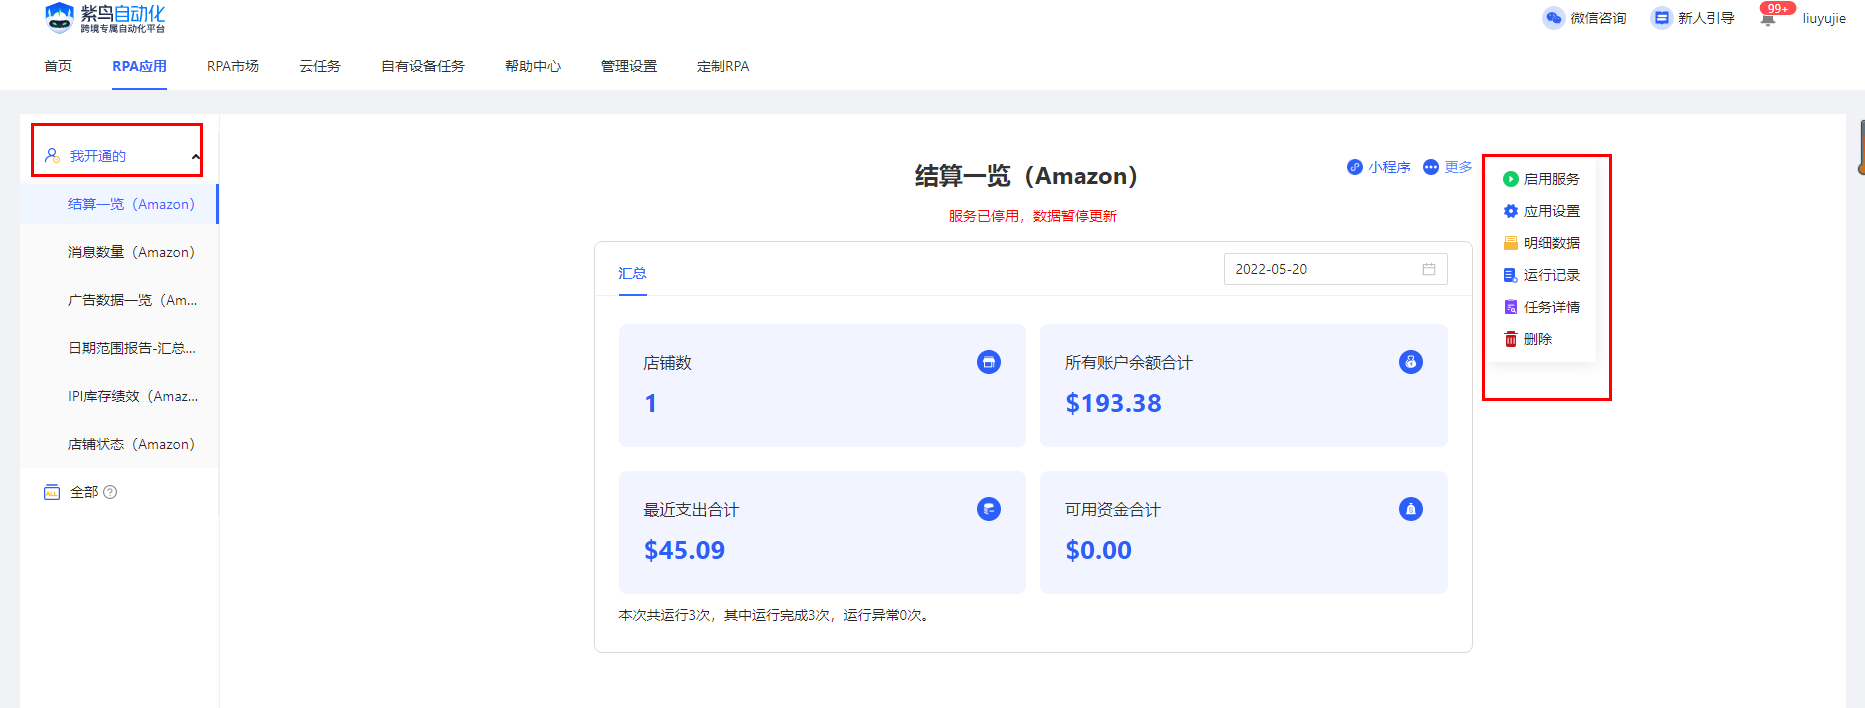Open 日期范围报告-汇总 item in sidebar

pos(119,348)
